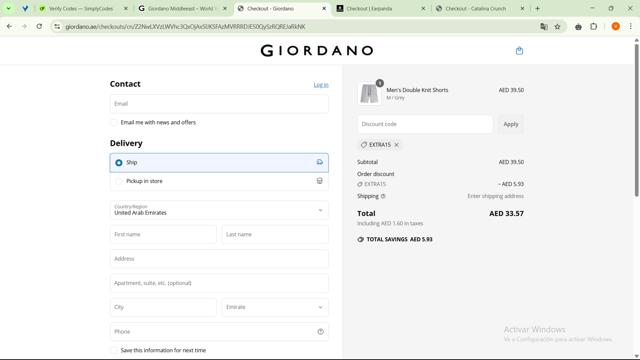This screenshot has height=360, width=640.
Task: Close the Verify Codes SimplyCodes tab
Action: click(x=126, y=9)
